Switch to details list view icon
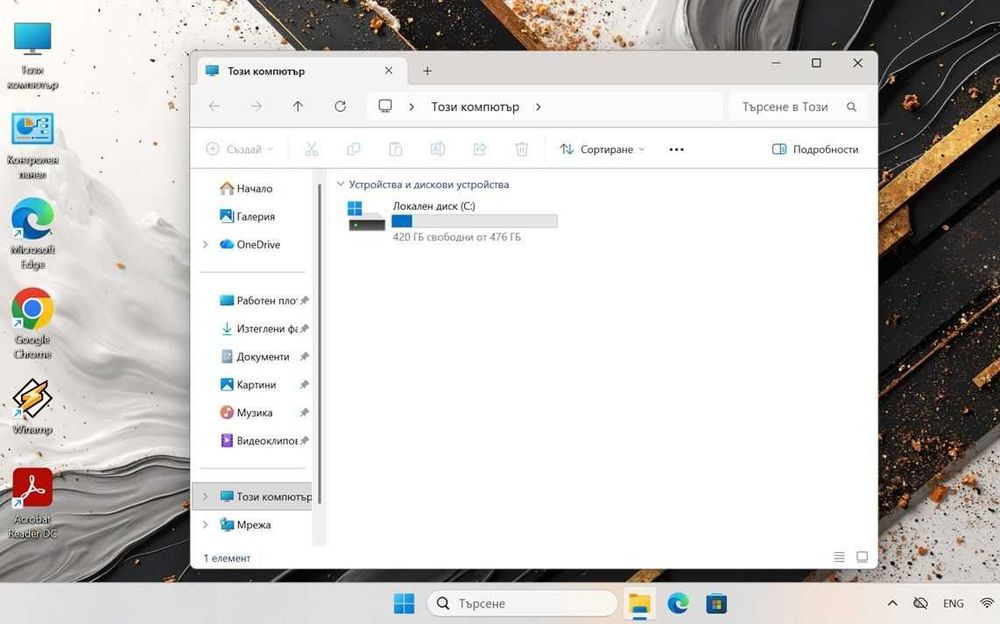 839,557
